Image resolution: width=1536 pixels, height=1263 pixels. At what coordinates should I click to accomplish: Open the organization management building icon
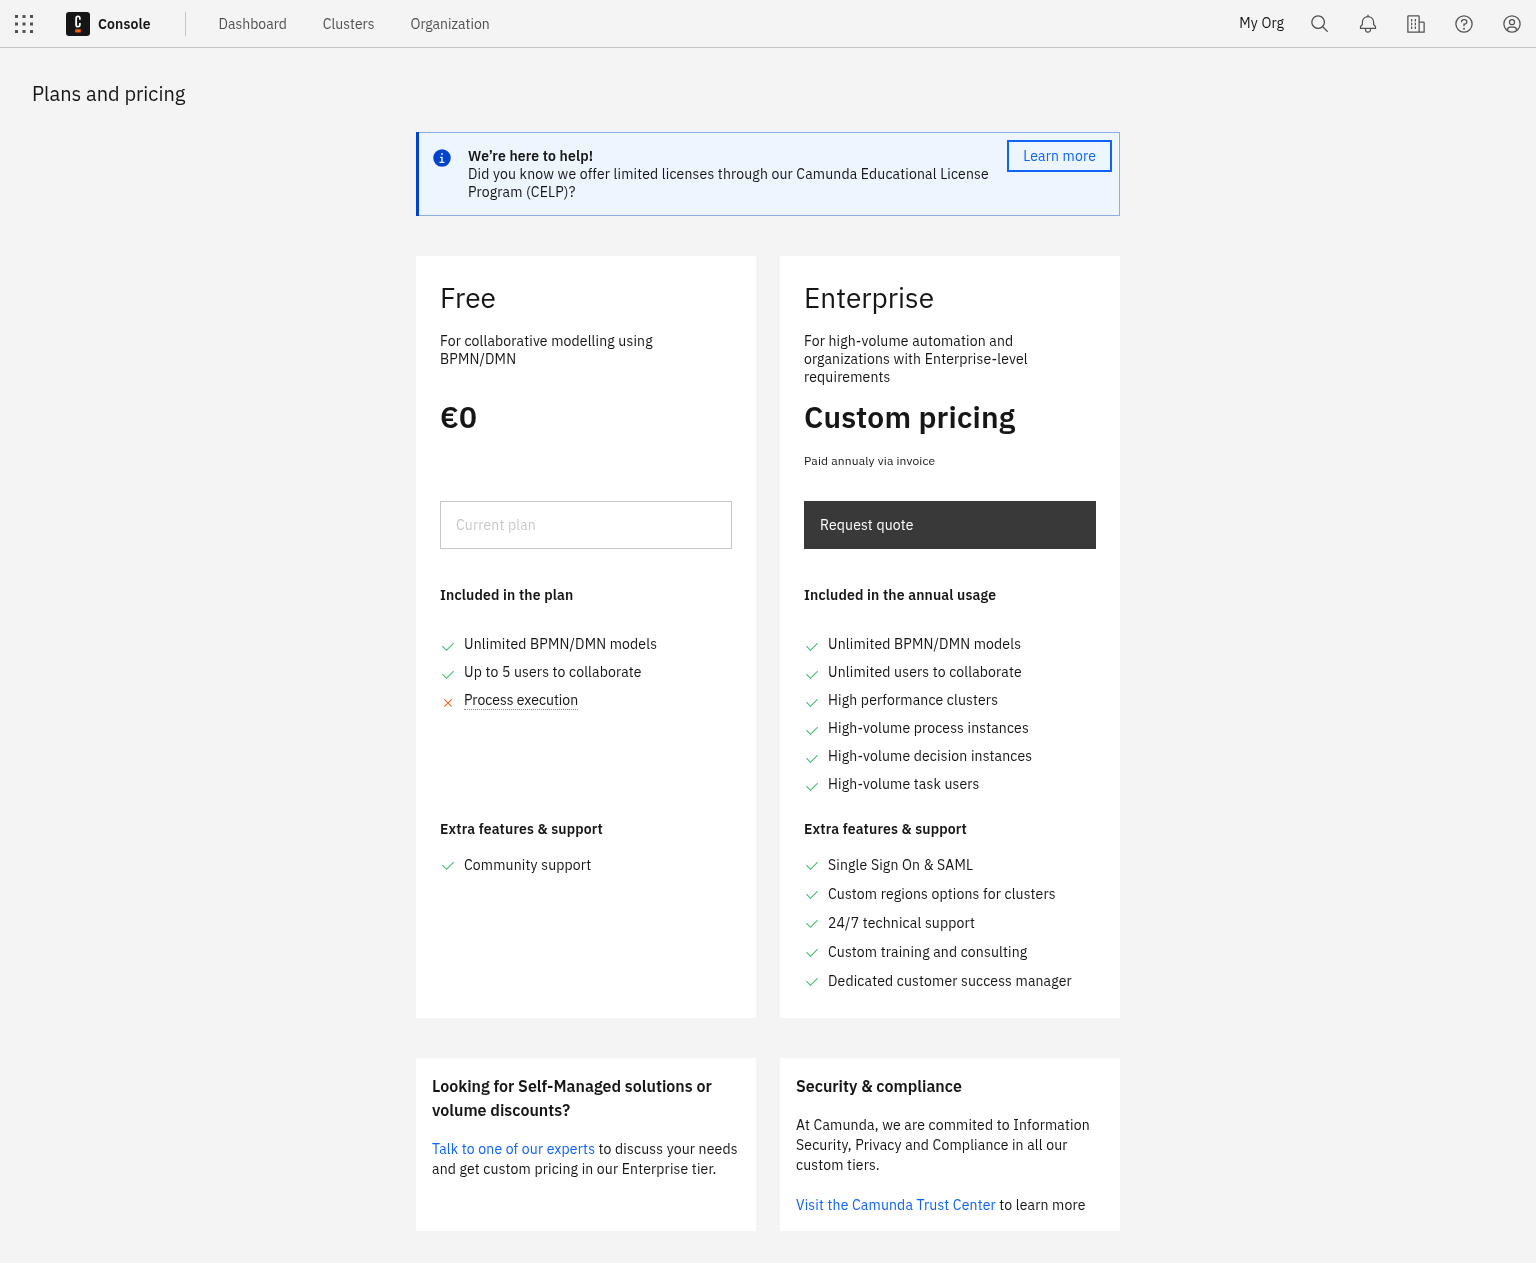coord(1415,23)
